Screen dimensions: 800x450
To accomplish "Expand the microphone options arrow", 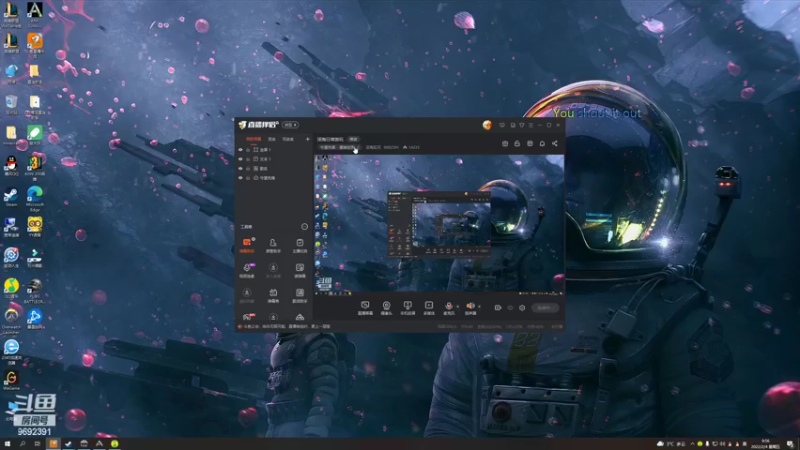I will coord(457,307).
